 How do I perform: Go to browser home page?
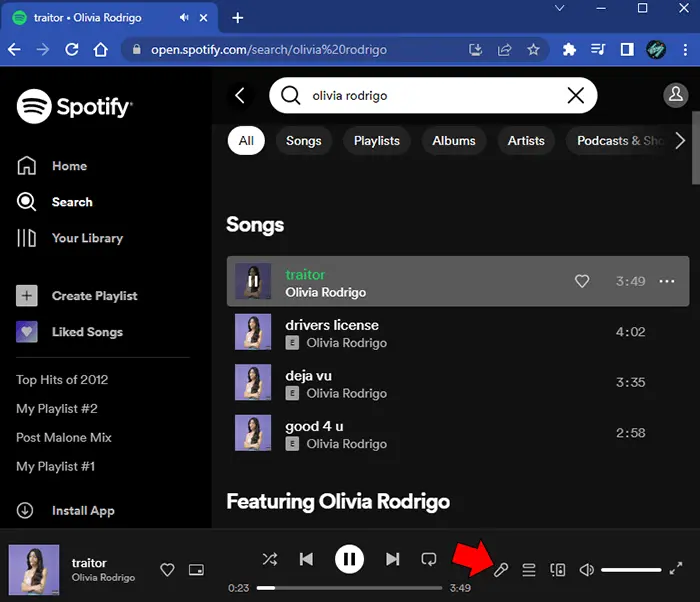[100, 49]
